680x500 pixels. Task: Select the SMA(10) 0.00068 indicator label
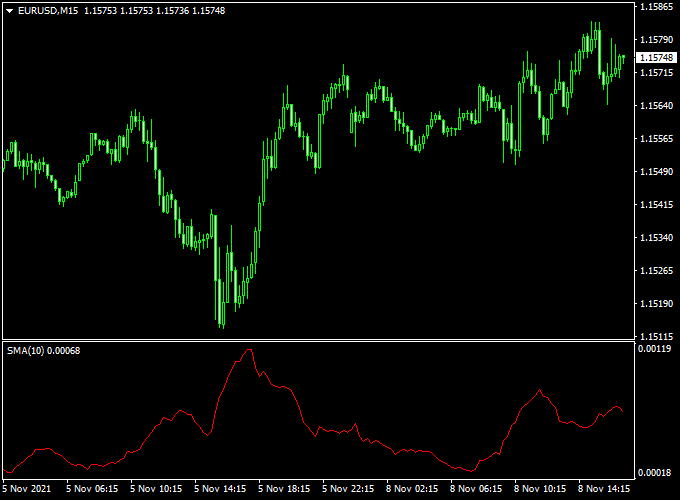[x=43, y=350]
